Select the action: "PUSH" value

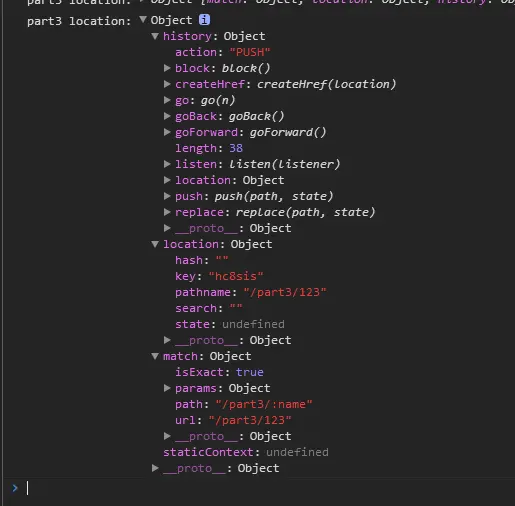click(250, 52)
